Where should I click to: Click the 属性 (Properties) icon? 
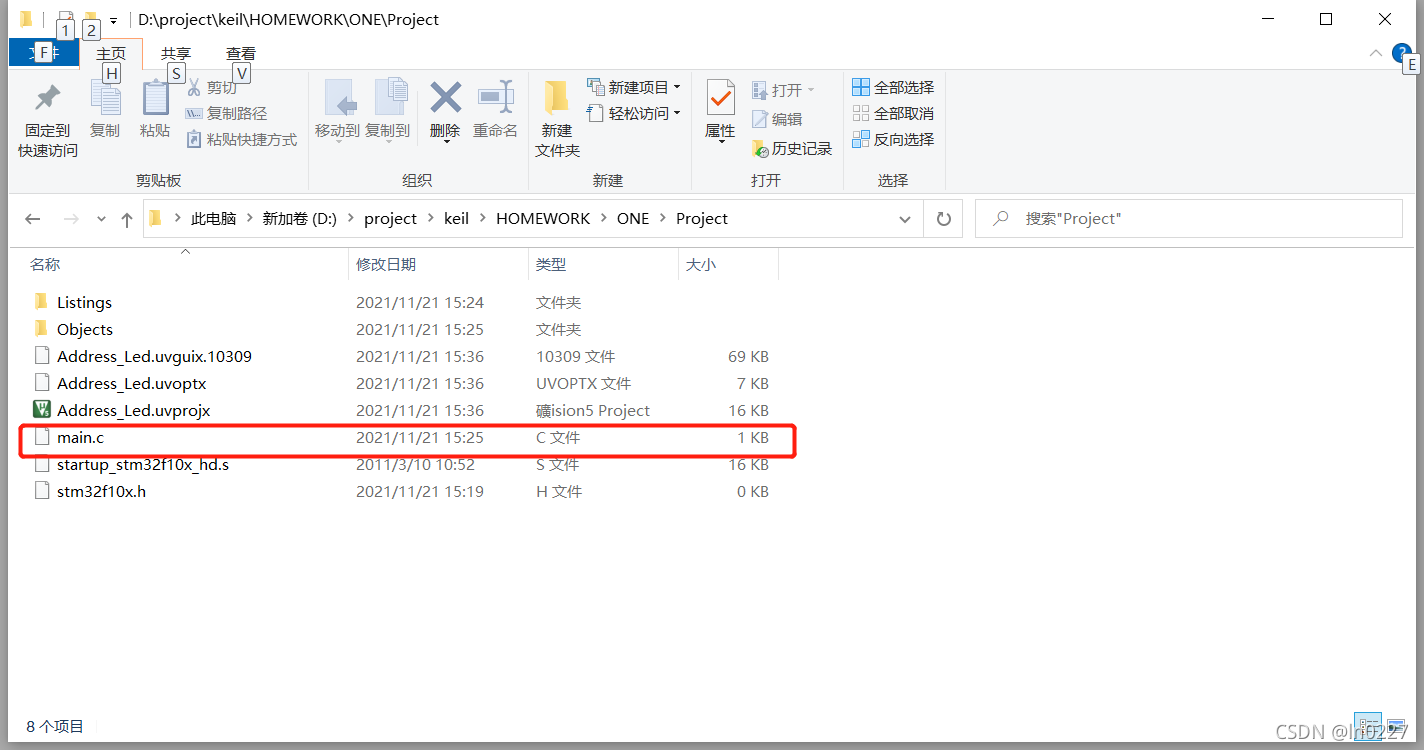tap(720, 98)
